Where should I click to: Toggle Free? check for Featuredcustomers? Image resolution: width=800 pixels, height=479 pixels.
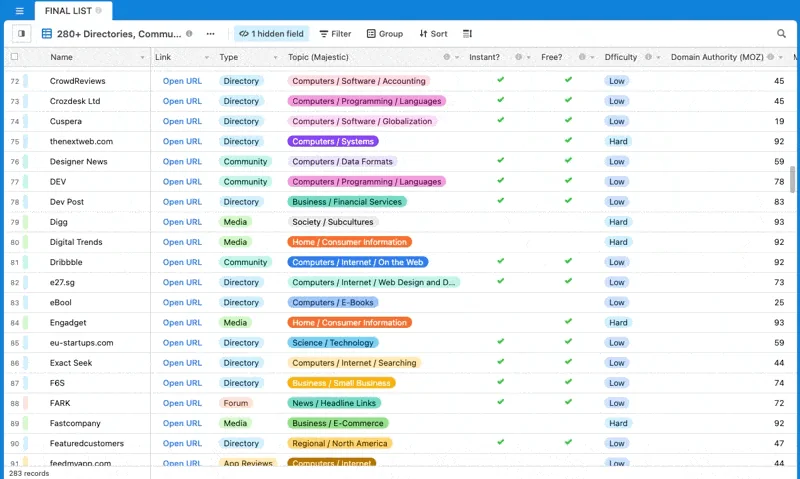[568, 442]
